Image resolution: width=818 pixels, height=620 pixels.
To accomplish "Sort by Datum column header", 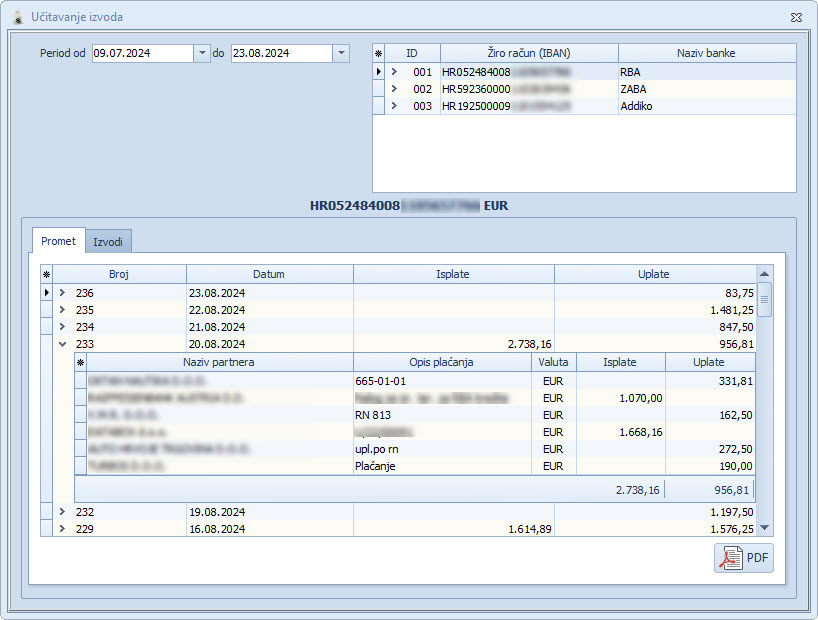I will point(269,274).
